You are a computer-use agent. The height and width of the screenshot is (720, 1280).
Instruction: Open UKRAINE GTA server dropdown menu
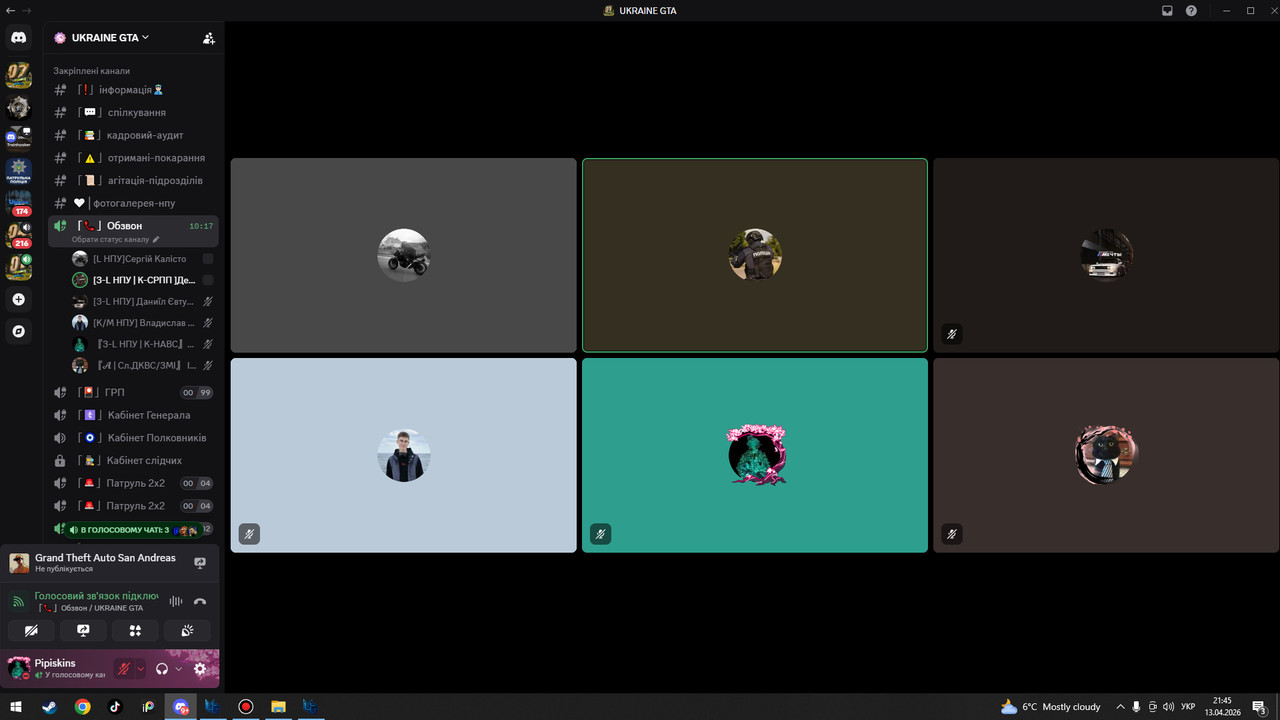[110, 38]
